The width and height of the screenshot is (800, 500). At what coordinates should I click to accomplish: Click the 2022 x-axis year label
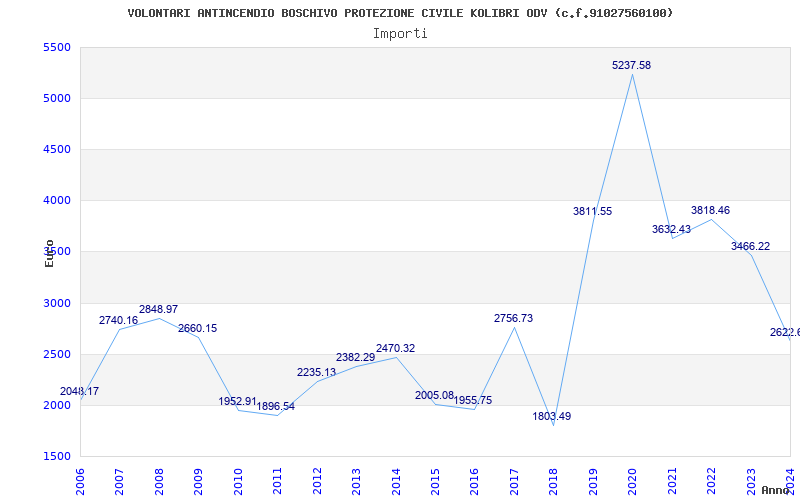(x=712, y=482)
